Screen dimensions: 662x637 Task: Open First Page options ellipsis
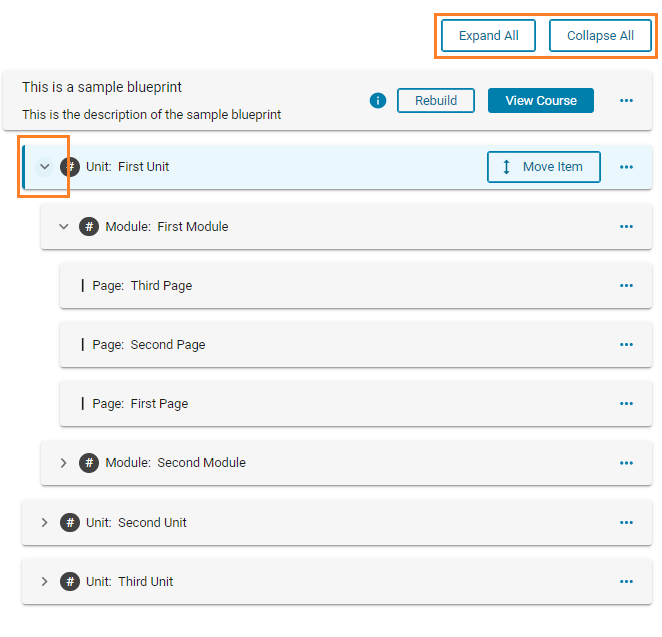tap(627, 404)
